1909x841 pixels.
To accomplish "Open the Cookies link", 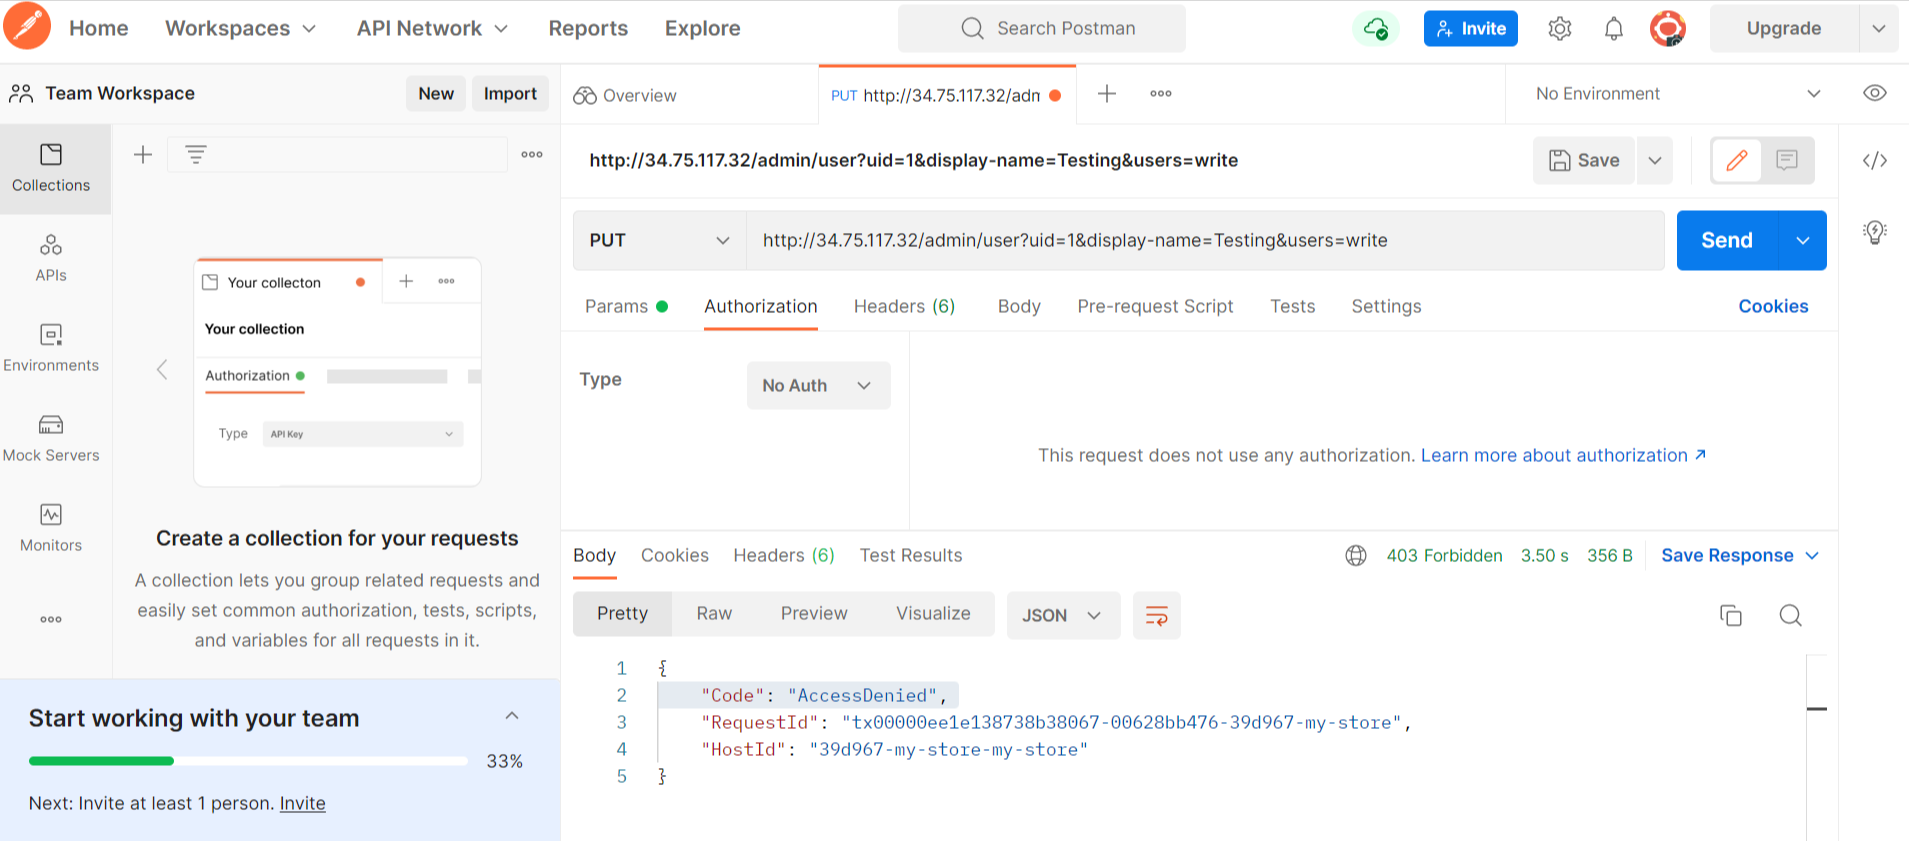I will click(1773, 306).
